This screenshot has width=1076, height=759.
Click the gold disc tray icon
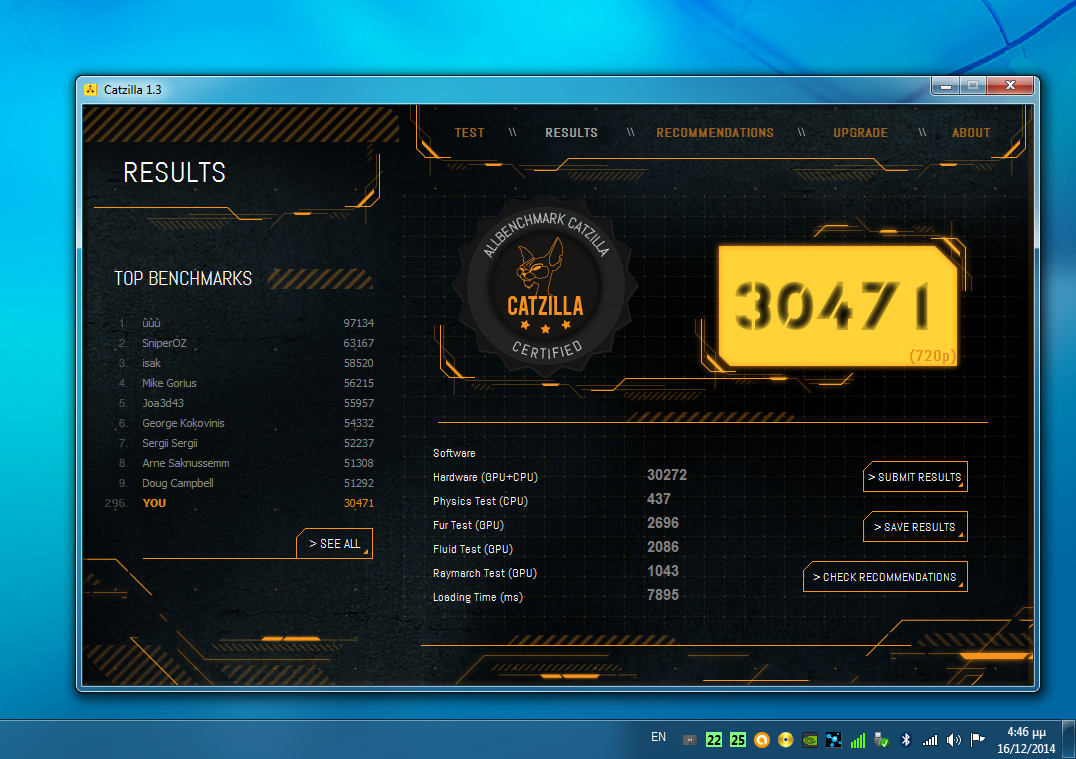tap(786, 740)
